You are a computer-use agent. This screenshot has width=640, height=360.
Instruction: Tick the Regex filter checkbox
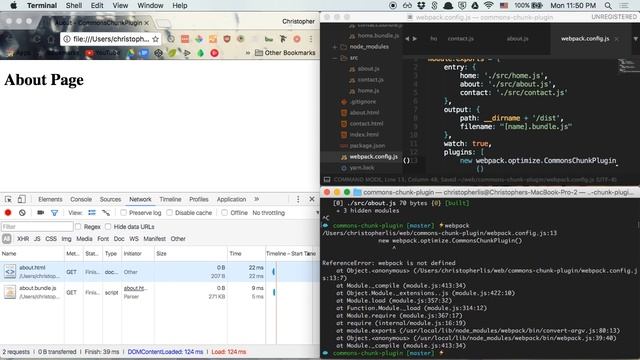point(78,227)
